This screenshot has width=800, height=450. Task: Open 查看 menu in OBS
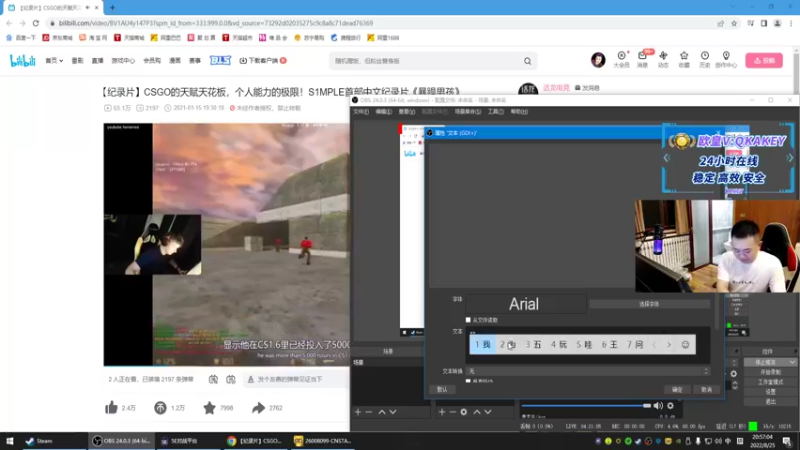[x=407, y=112]
